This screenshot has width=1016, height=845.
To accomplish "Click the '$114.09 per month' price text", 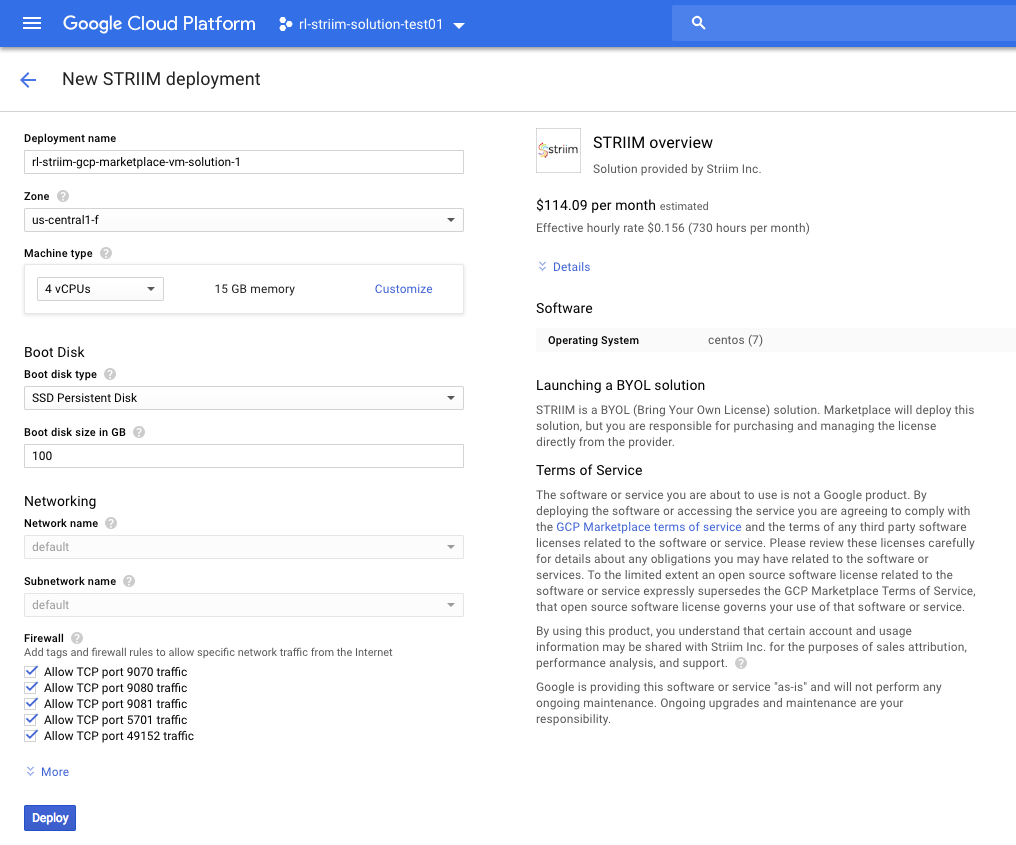I will coord(595,205).
